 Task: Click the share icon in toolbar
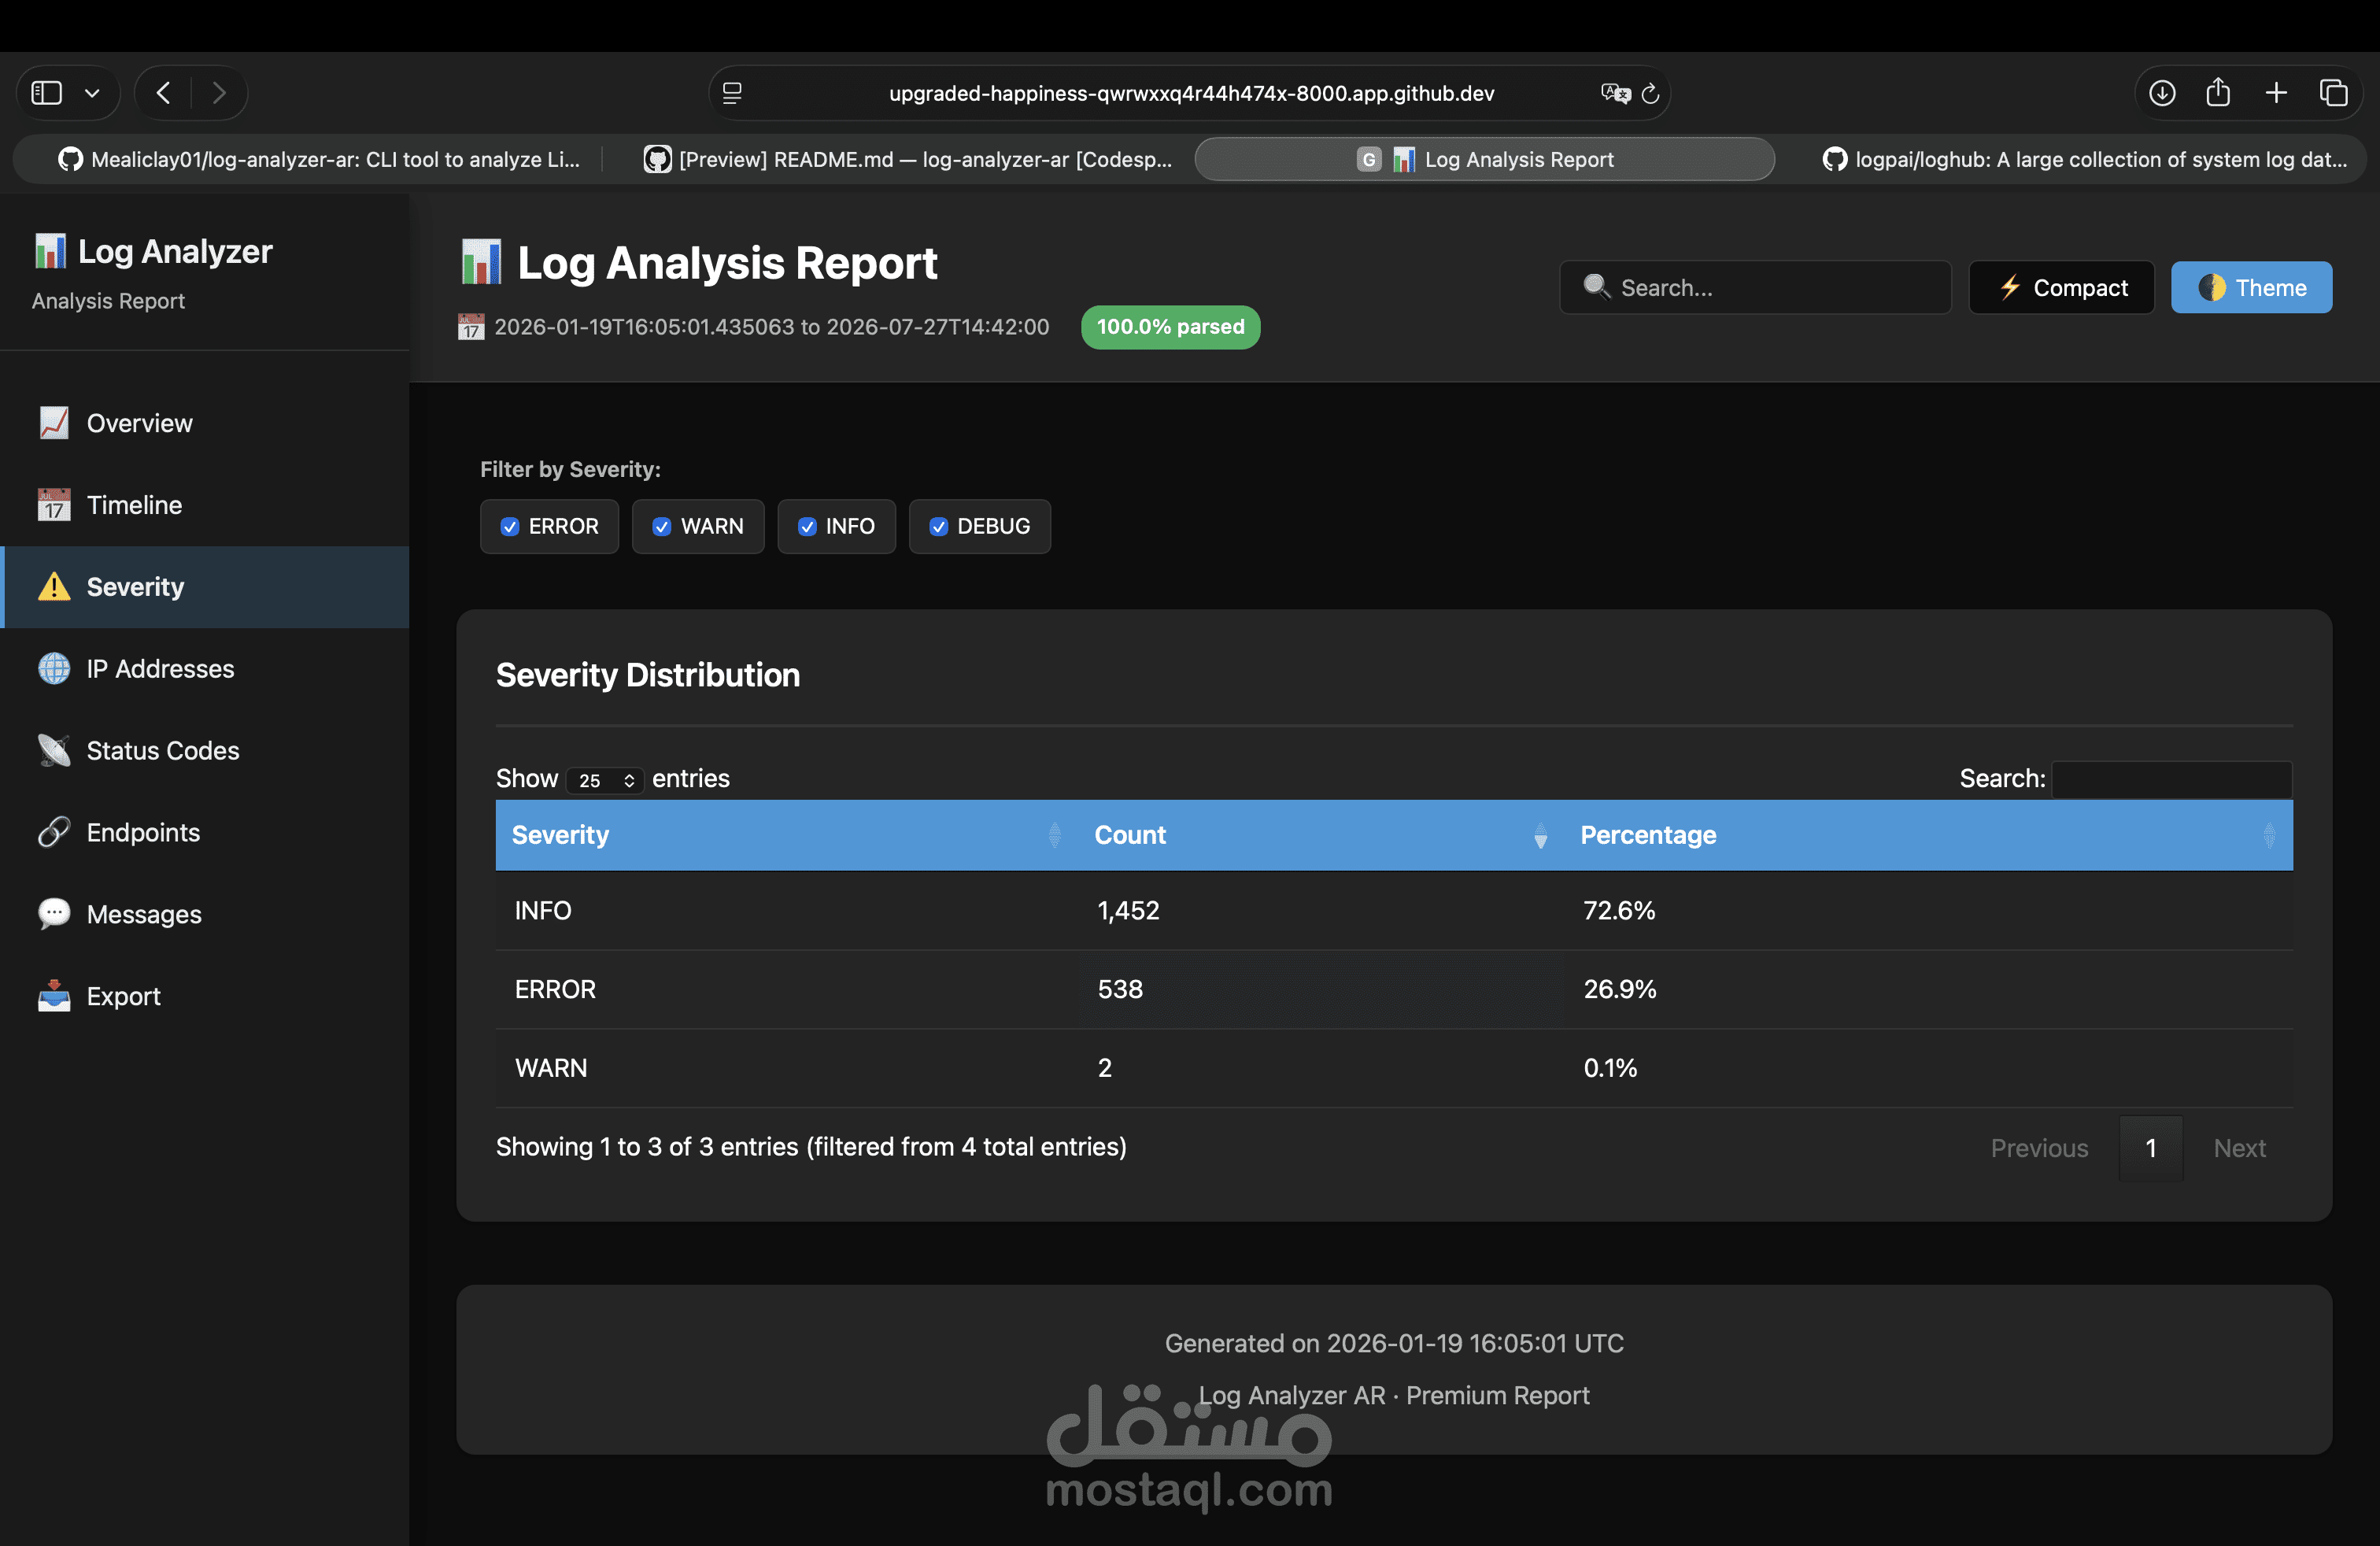click(x=2218, y=93)
